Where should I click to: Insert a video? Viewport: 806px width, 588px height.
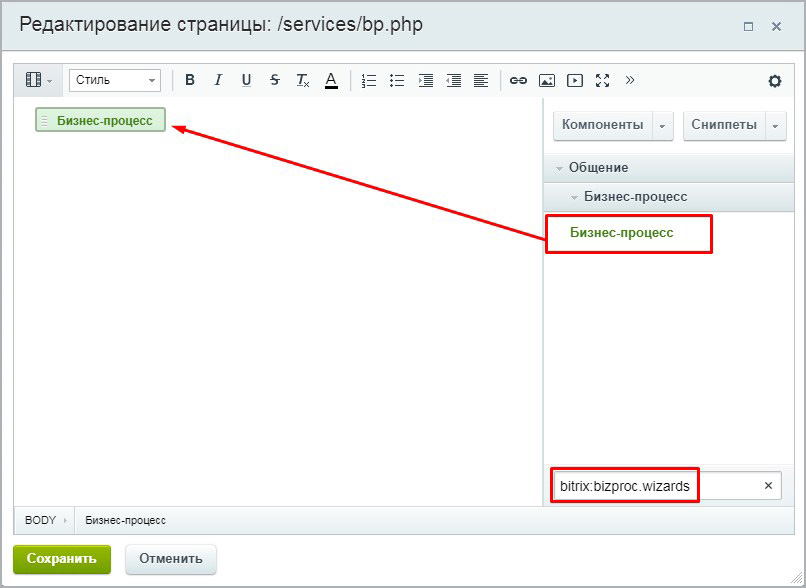[x=574, y=81]
